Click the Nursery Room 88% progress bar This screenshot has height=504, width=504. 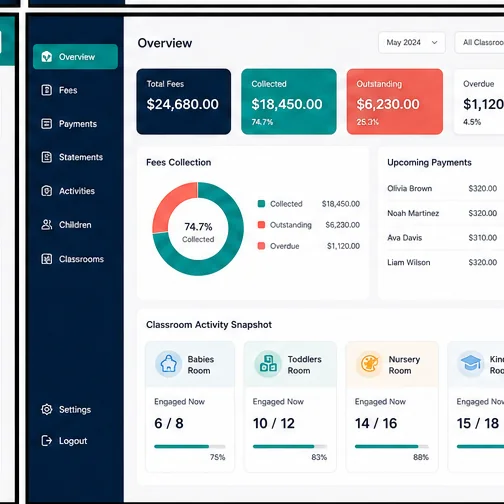coord(392,446)
